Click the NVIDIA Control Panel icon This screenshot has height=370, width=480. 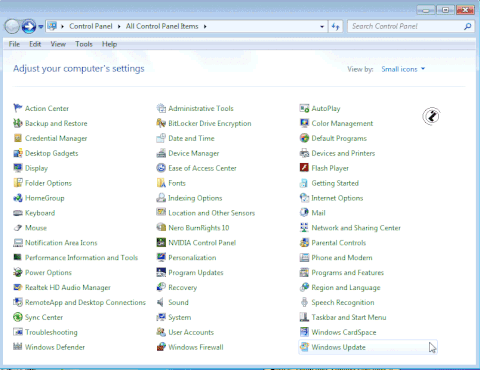[x=161, y=242]
